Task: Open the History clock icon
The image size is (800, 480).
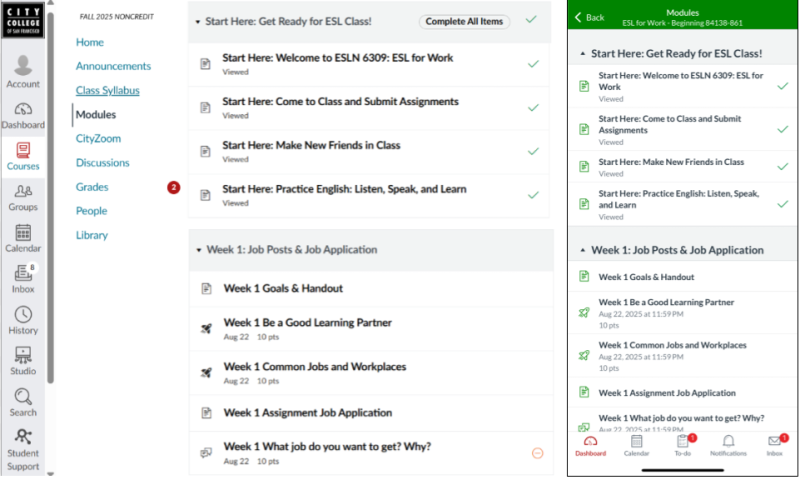Action: tap(23, 314)
